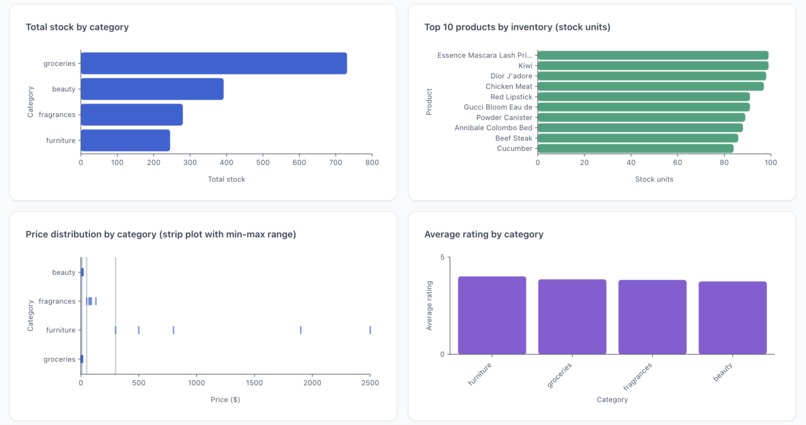Click the beauty bar in Average rating chart

(x=732, y=318)
